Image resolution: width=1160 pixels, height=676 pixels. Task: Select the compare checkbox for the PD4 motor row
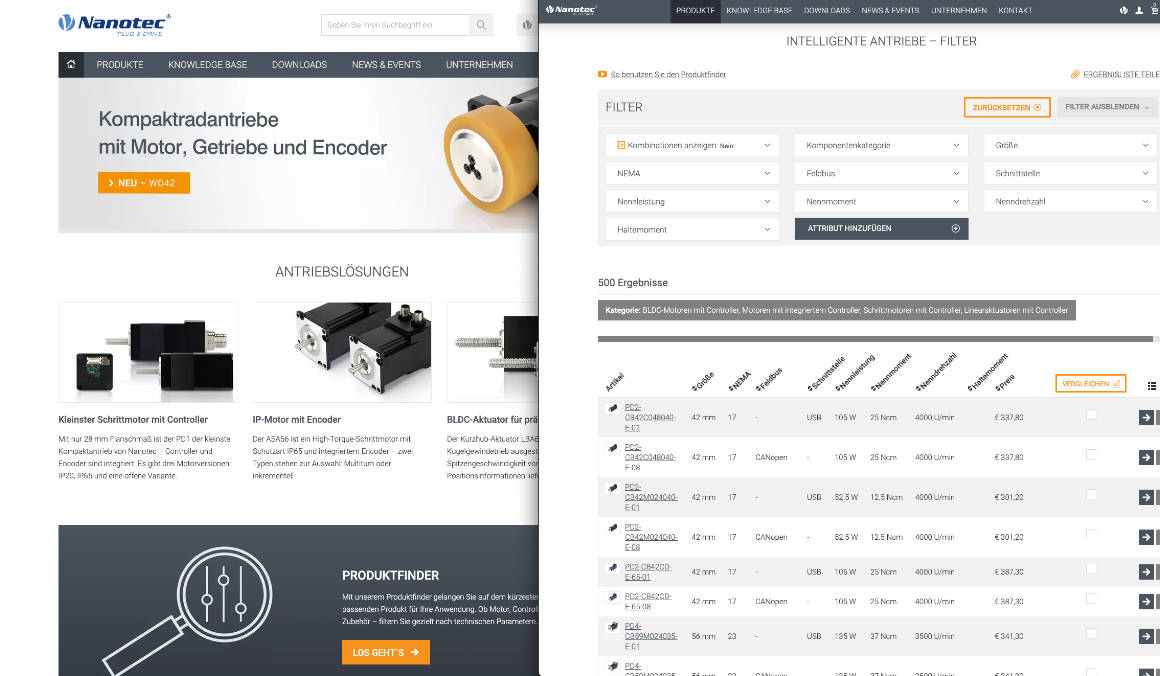click(1092, 635)
